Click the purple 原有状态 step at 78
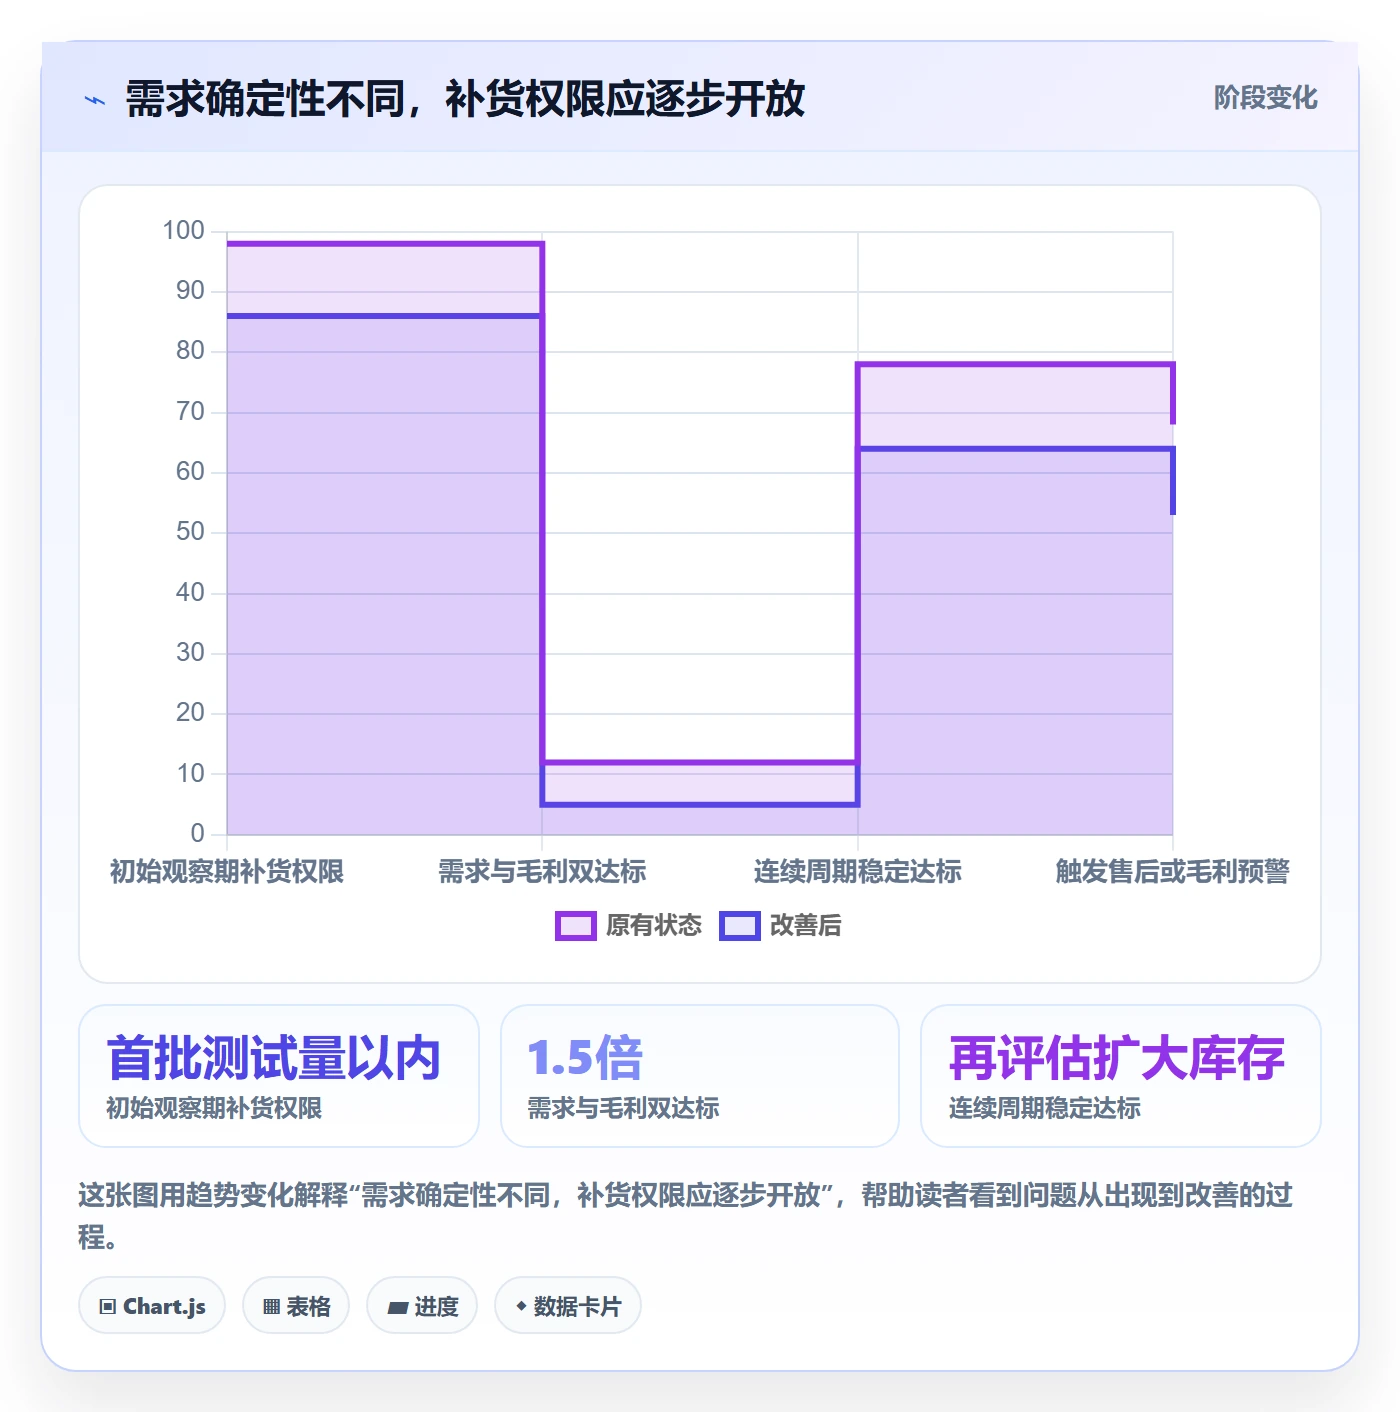This screenshot has height=1412, width=1400. (x=1015, y=364)
